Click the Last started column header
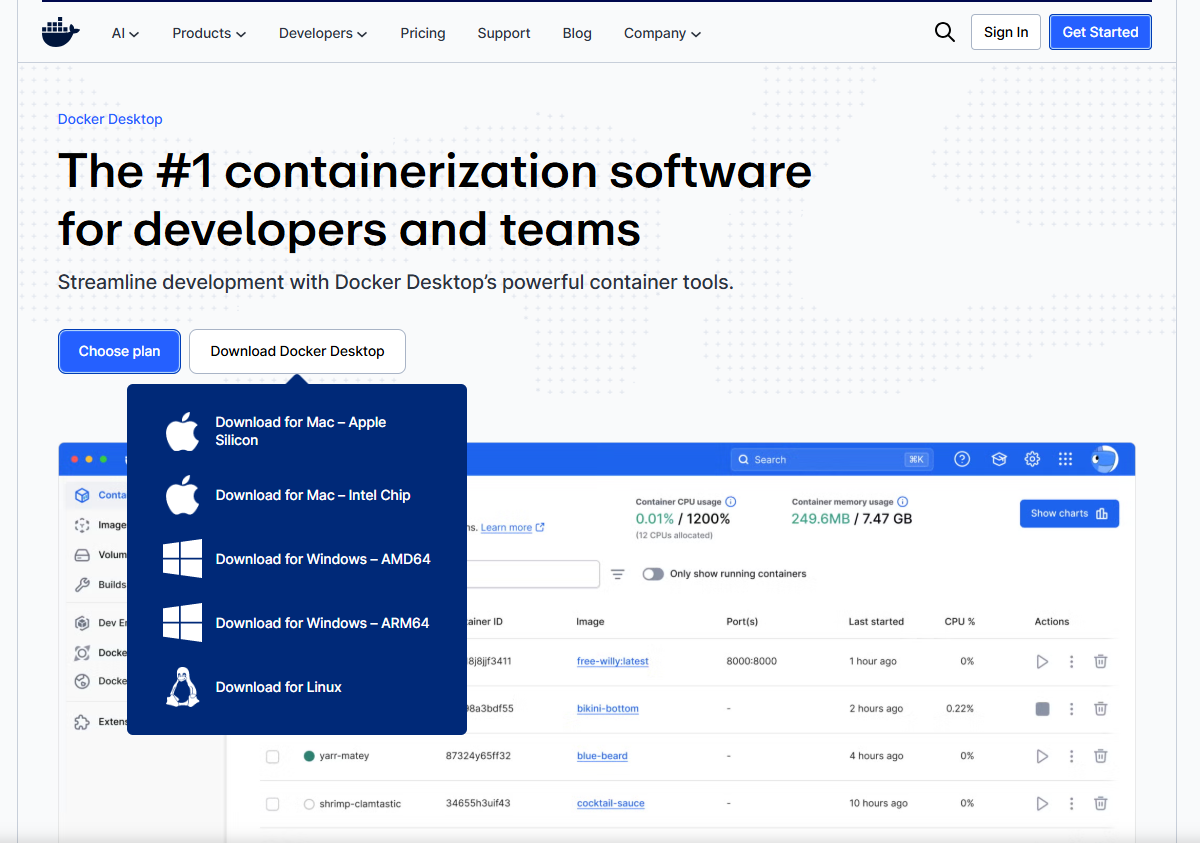Viewport: 1200px width, 852px height. point(876,622)
